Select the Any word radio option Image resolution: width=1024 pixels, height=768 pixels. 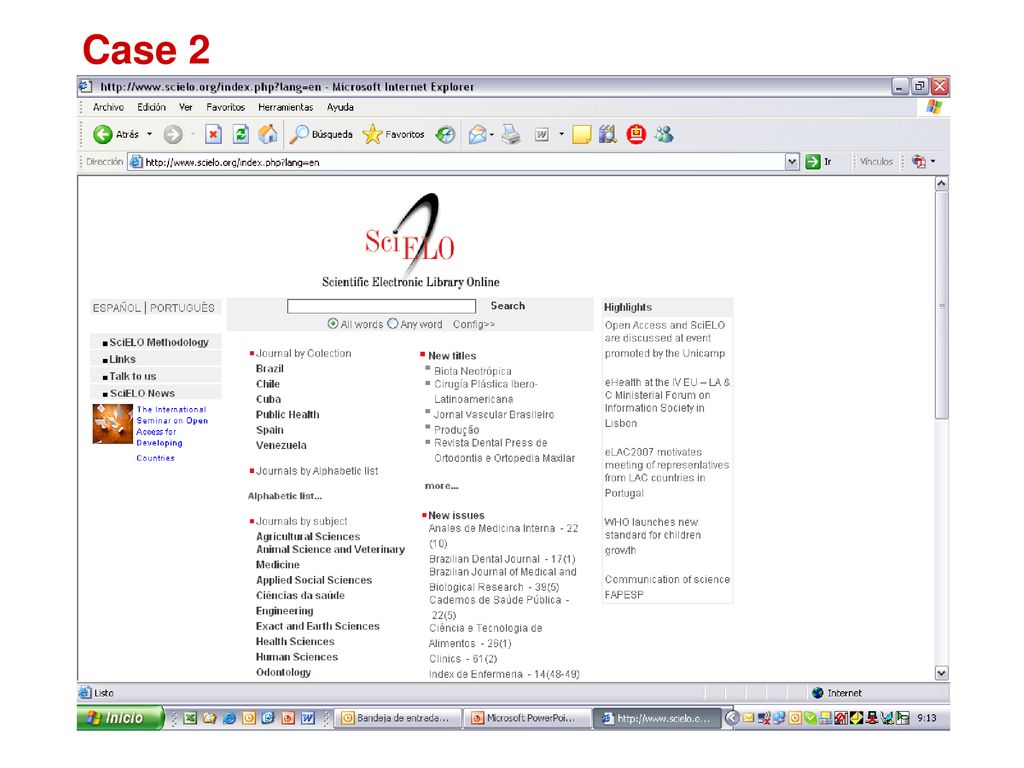(392, 324)
